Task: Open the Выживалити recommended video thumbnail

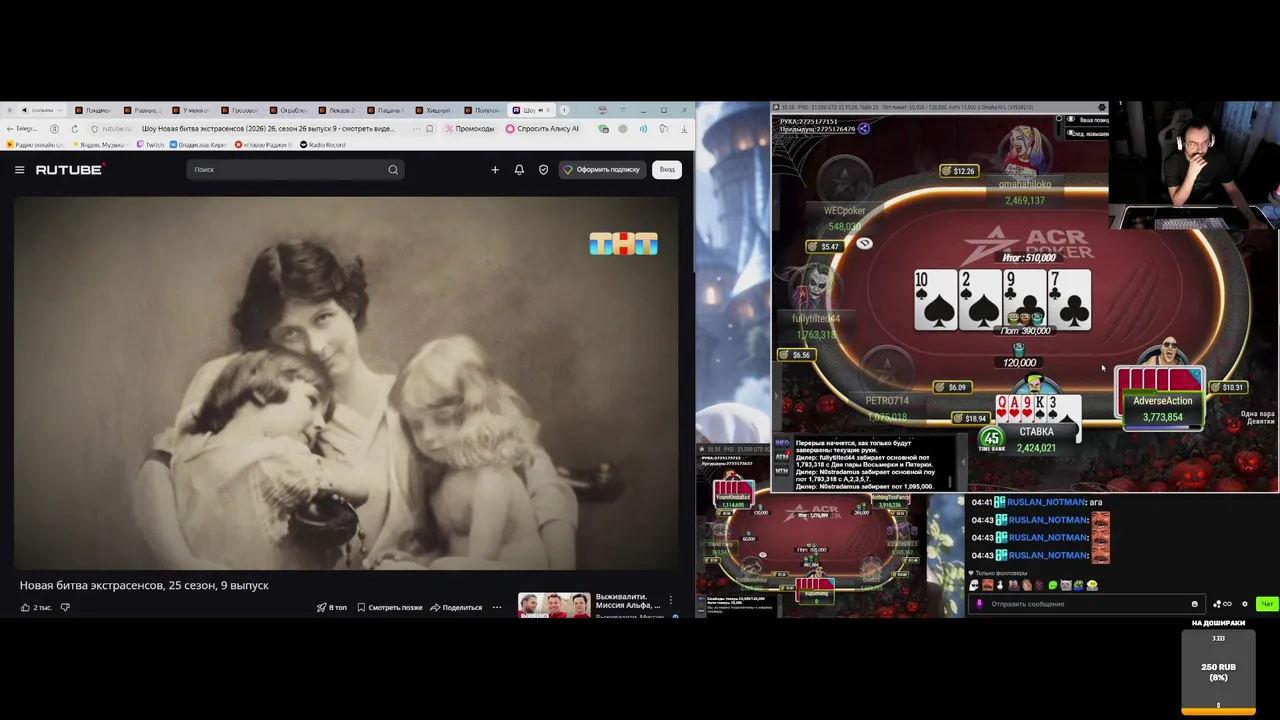Action: (554, 605)
